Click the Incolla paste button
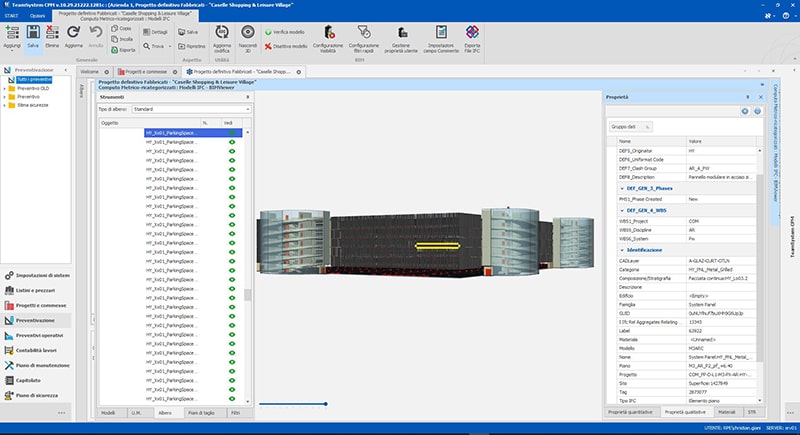 (122, 39)
